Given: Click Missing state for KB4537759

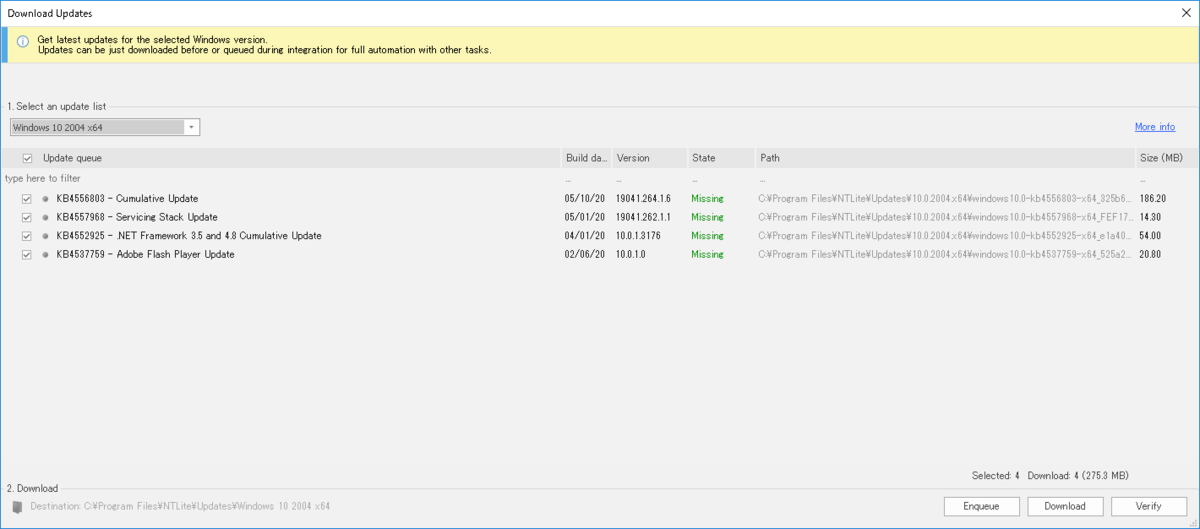Looking at the screenshot, I should pyautogui.click(x=707, y=255).
